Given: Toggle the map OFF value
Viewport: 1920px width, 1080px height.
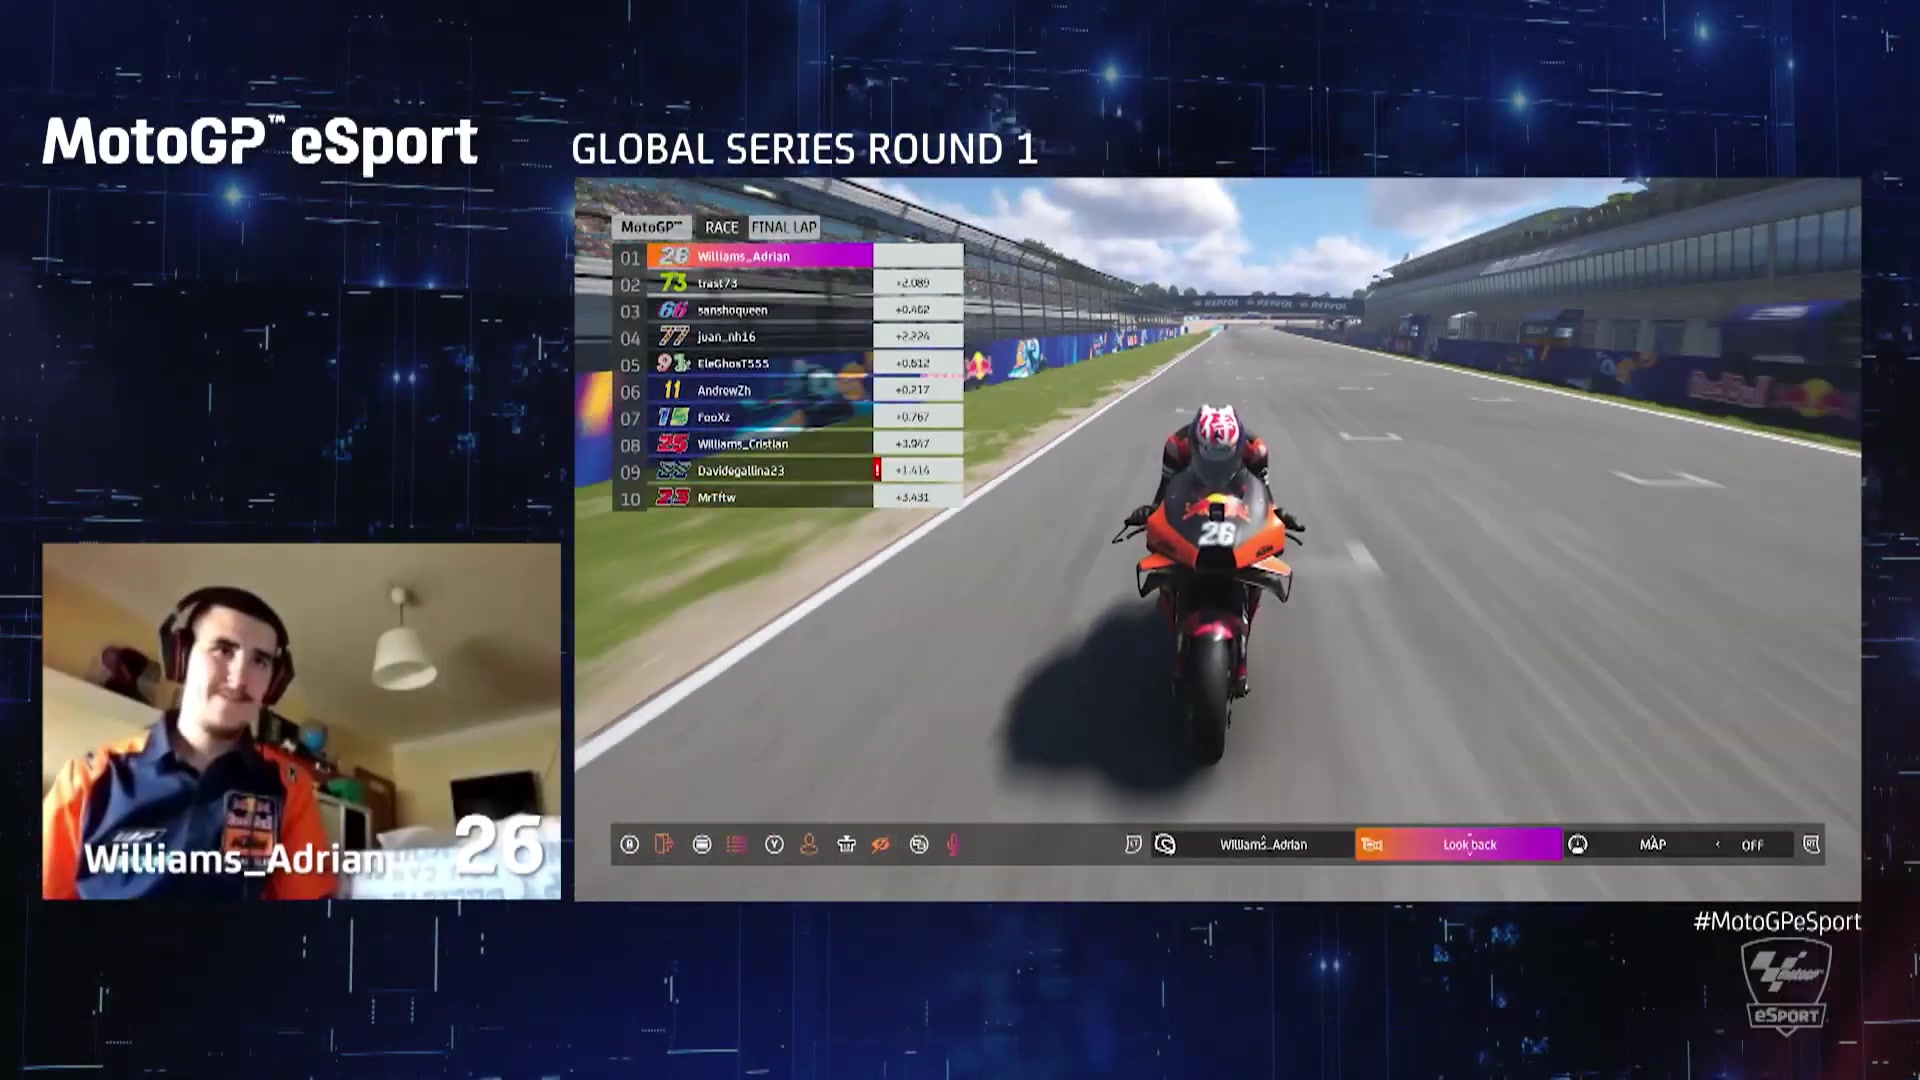Looking at the screenshot, I should coord(1752,845).
